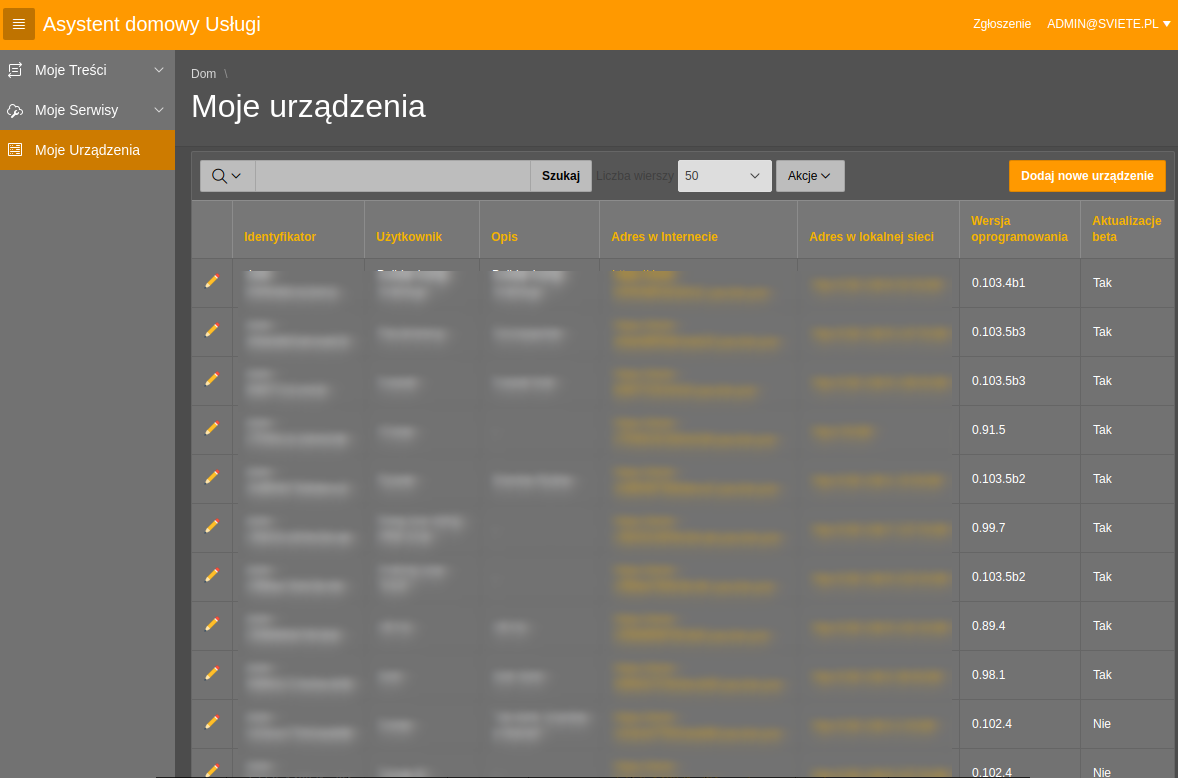
Task: Click edit pencil for version 0.91.5 row
Action: pyautogui.click(x=212, y=429)
